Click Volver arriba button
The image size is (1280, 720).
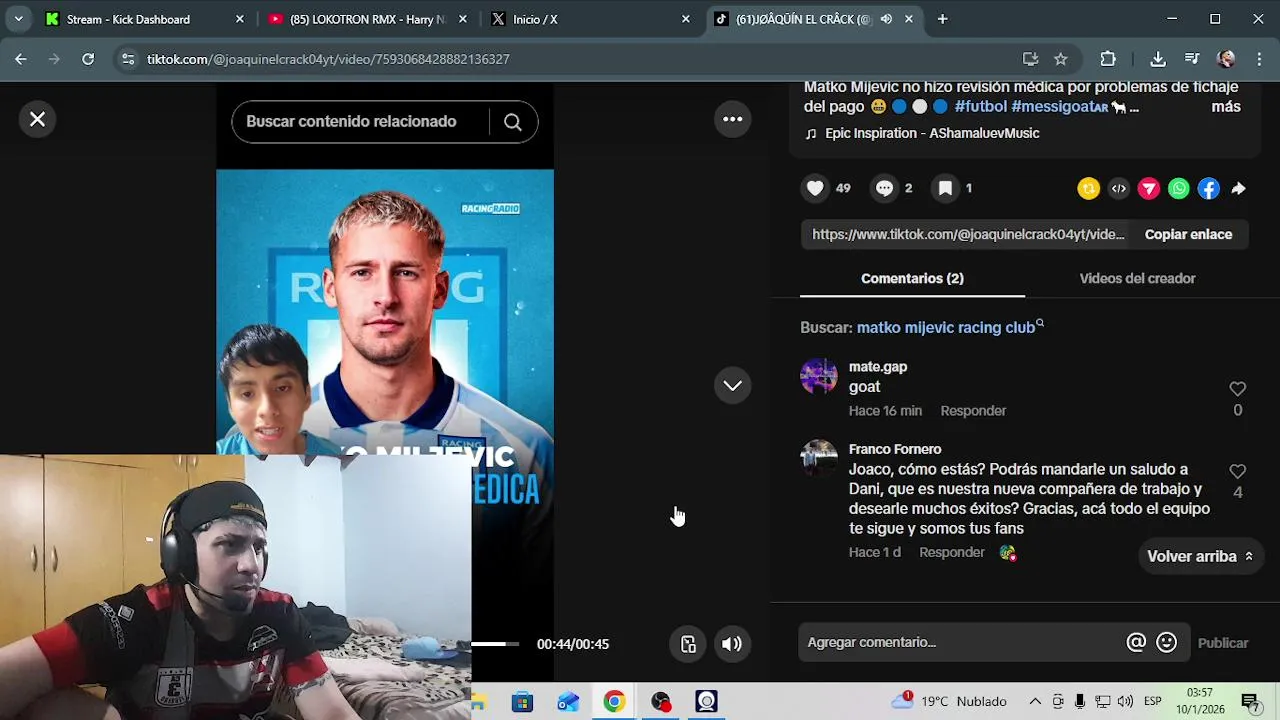[1200, 556]
